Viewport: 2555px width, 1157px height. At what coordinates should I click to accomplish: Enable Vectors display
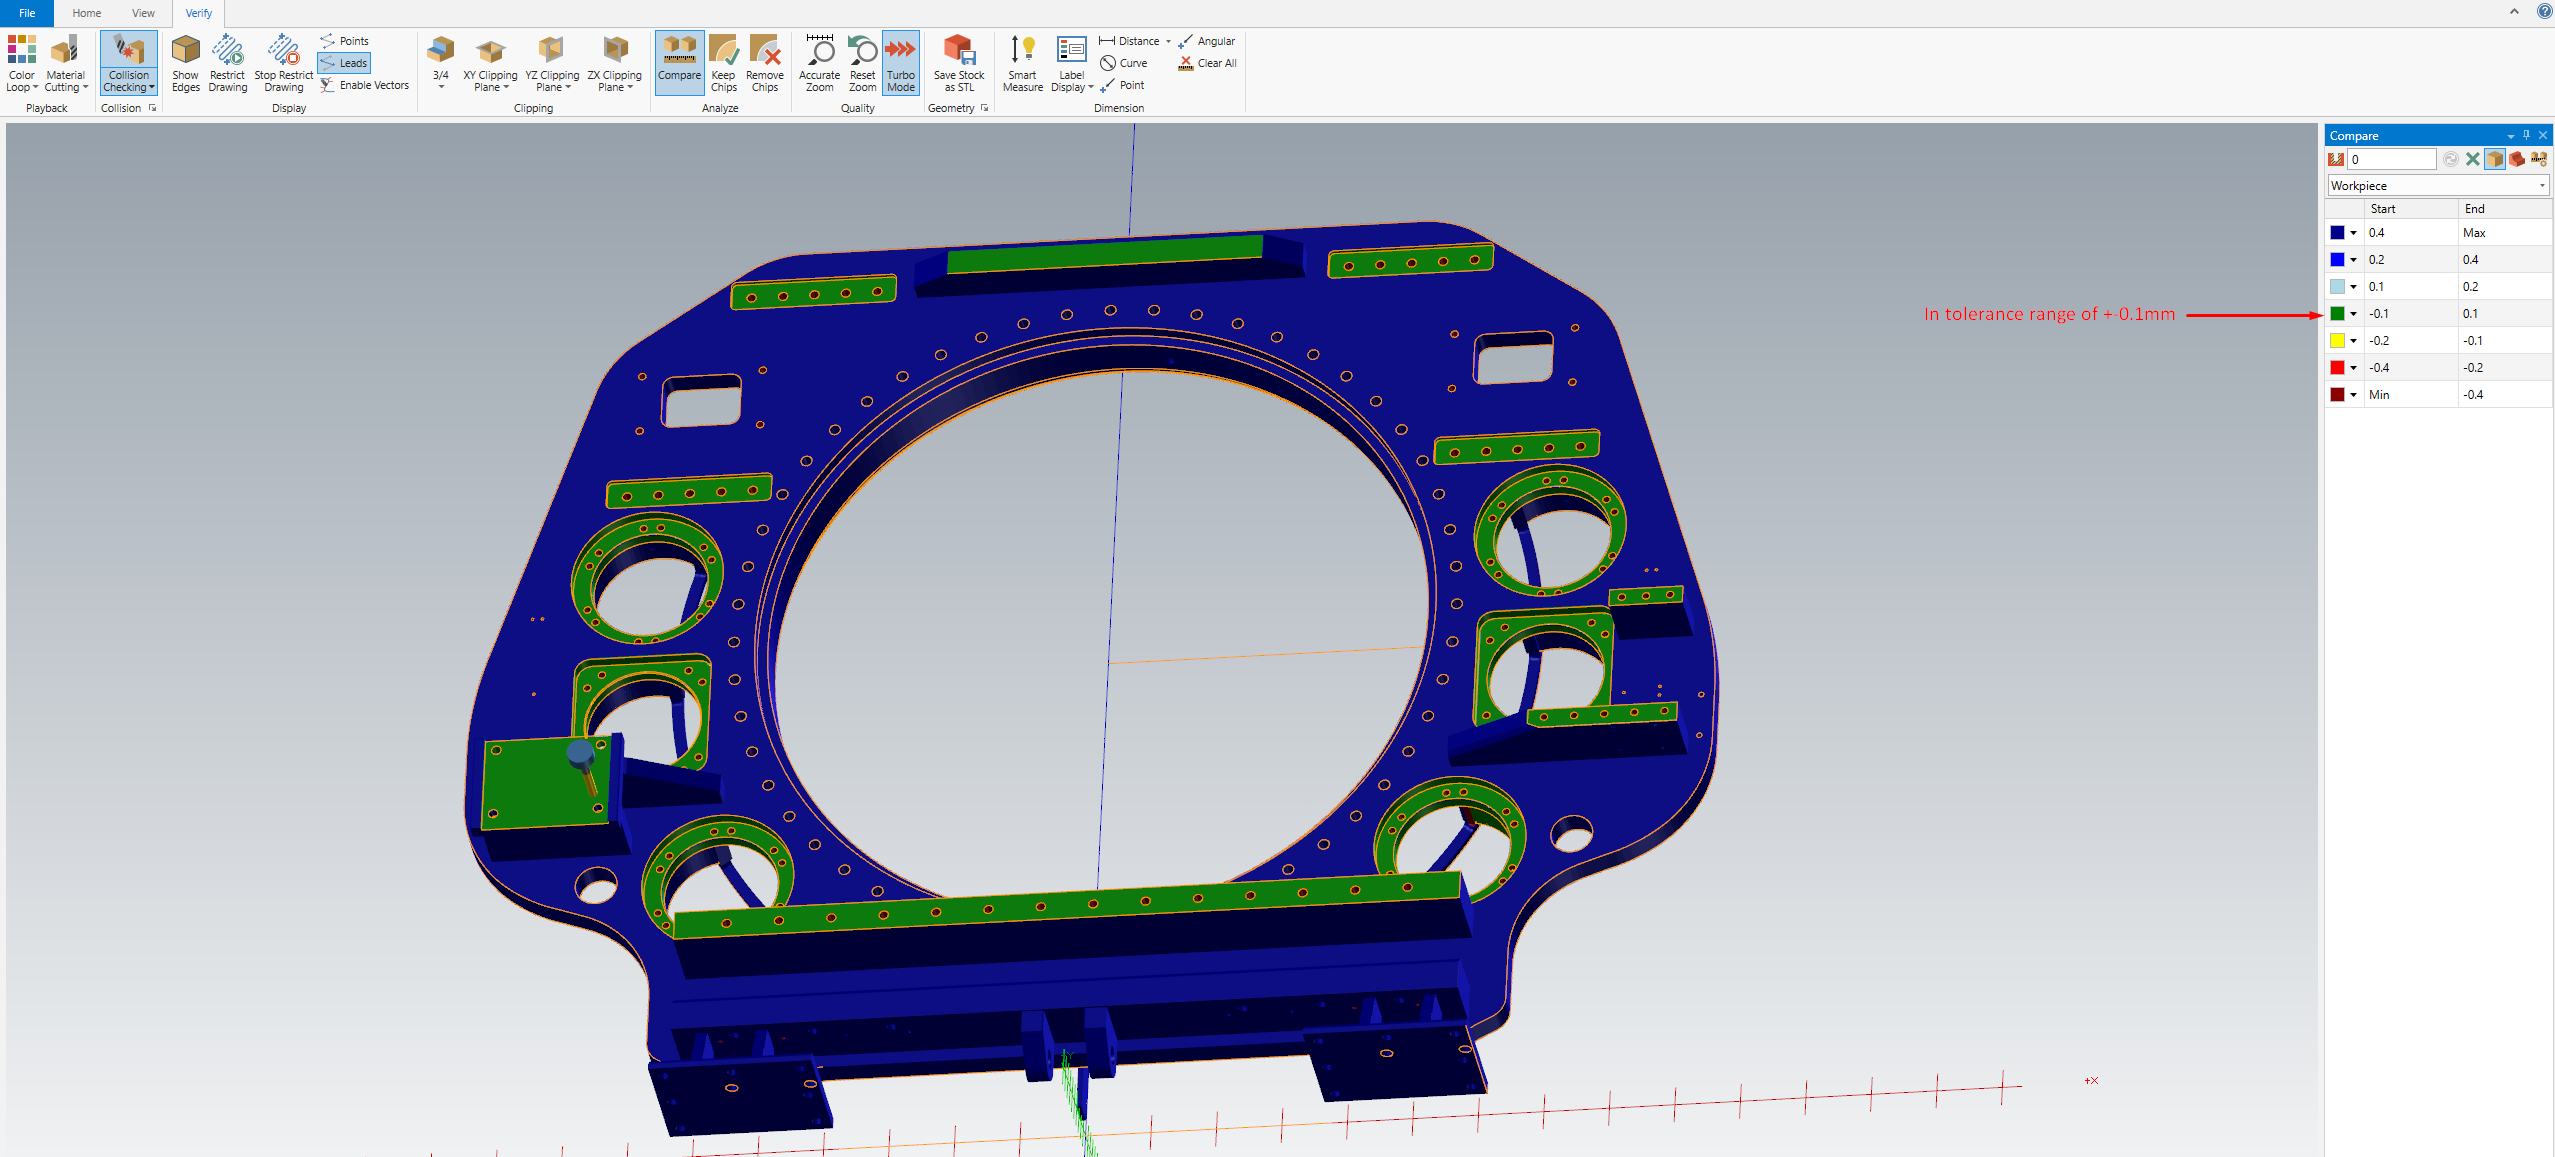tap(365, 85)
